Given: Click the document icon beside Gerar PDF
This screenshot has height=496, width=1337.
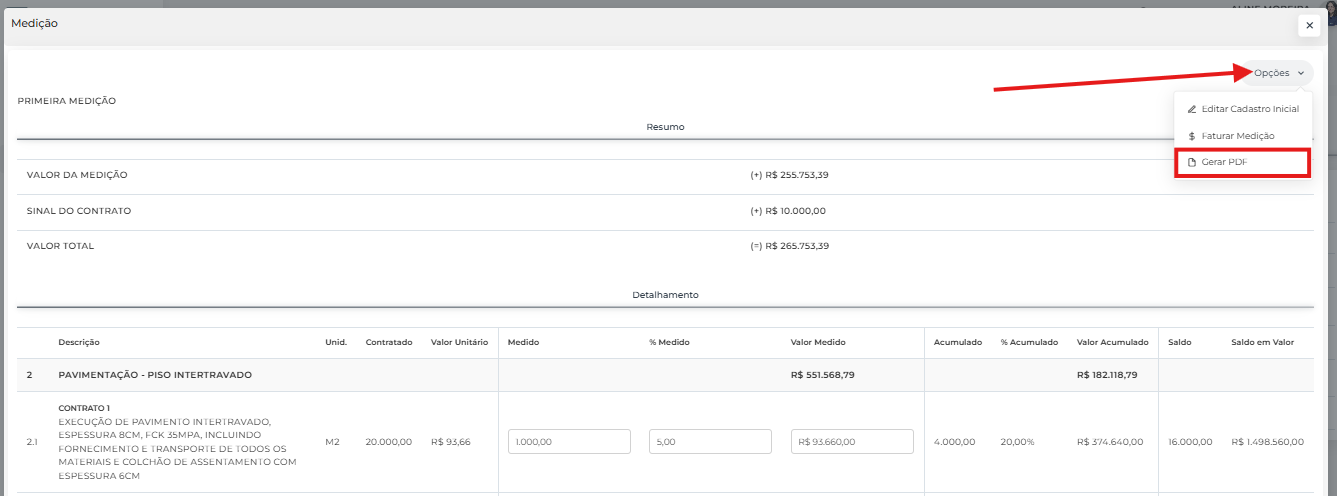Looking at the screenshot, I should (x=1191, y=162).
